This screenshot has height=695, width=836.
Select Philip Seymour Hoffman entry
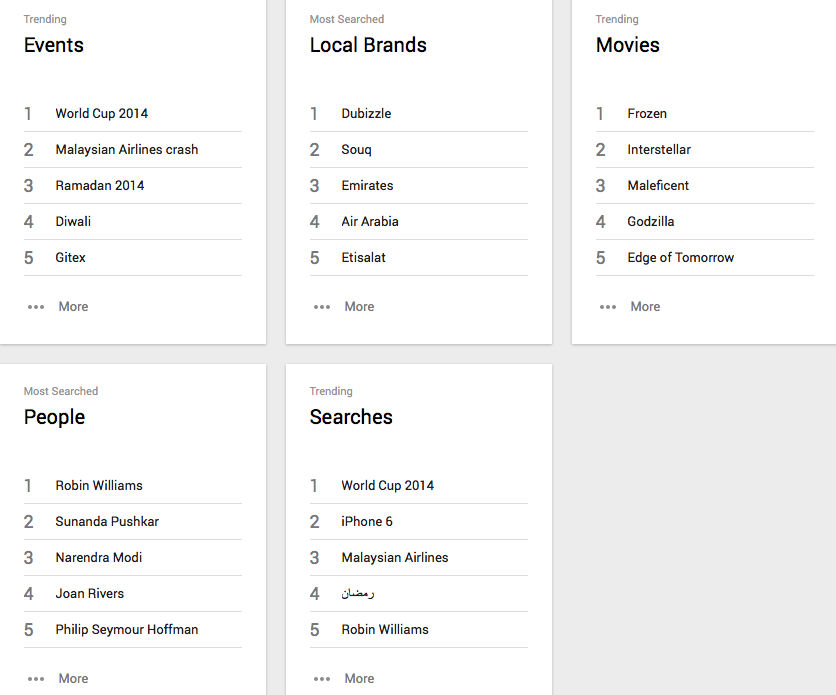click(x=126, y=630)
